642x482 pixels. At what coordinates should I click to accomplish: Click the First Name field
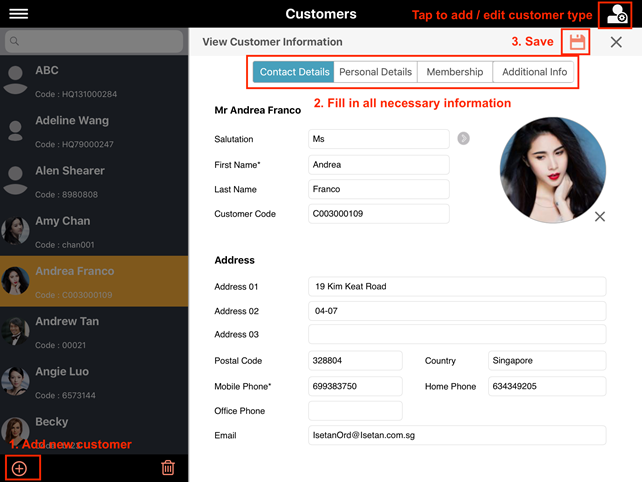[379, 165]
